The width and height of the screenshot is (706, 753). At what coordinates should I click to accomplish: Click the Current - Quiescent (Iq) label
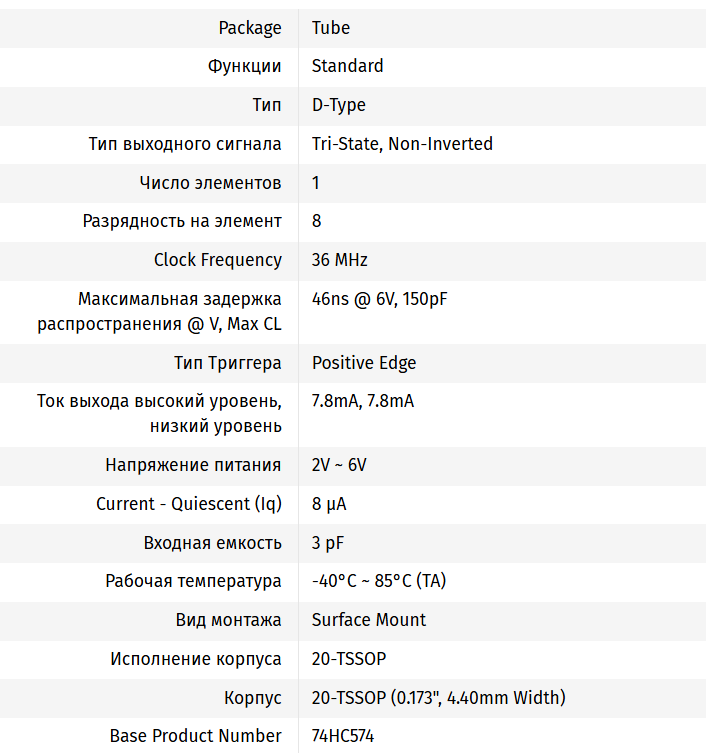coord(189,504)
